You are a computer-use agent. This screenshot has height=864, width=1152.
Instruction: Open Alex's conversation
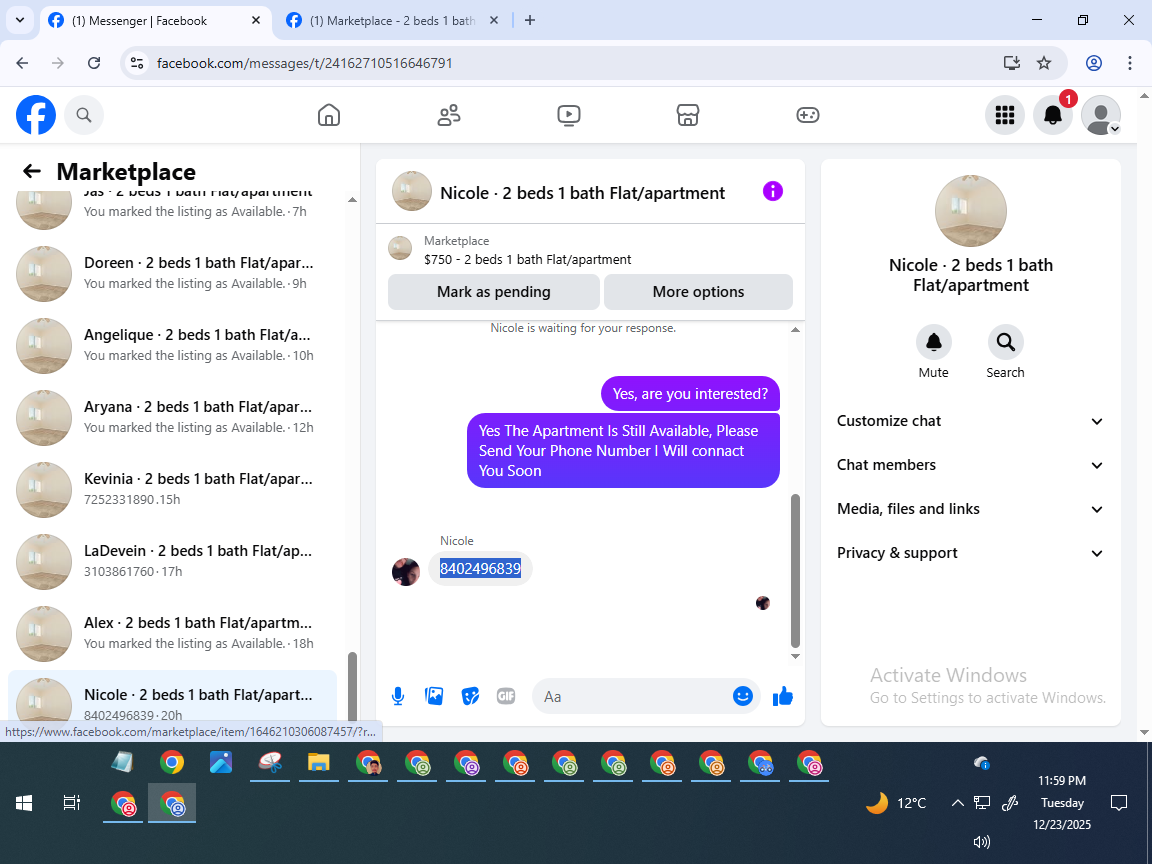173,633
